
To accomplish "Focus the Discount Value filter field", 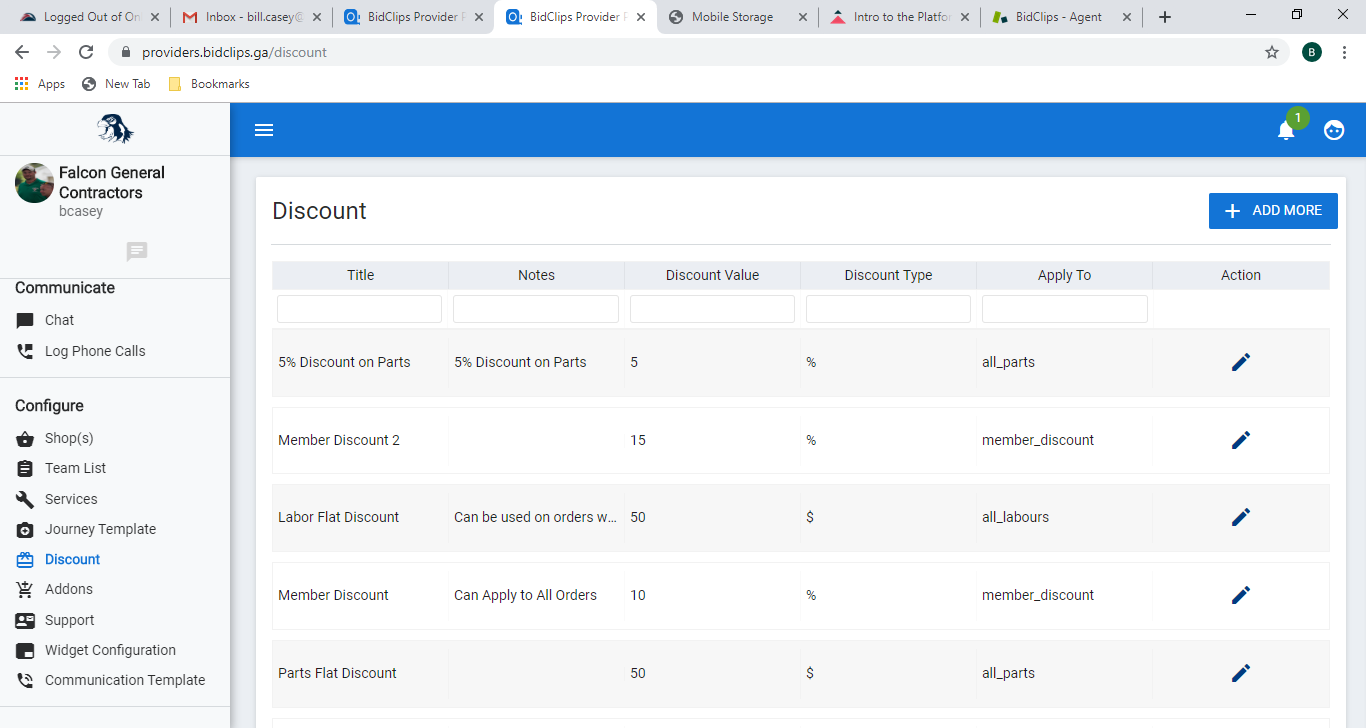I will [x=712, y=309].
